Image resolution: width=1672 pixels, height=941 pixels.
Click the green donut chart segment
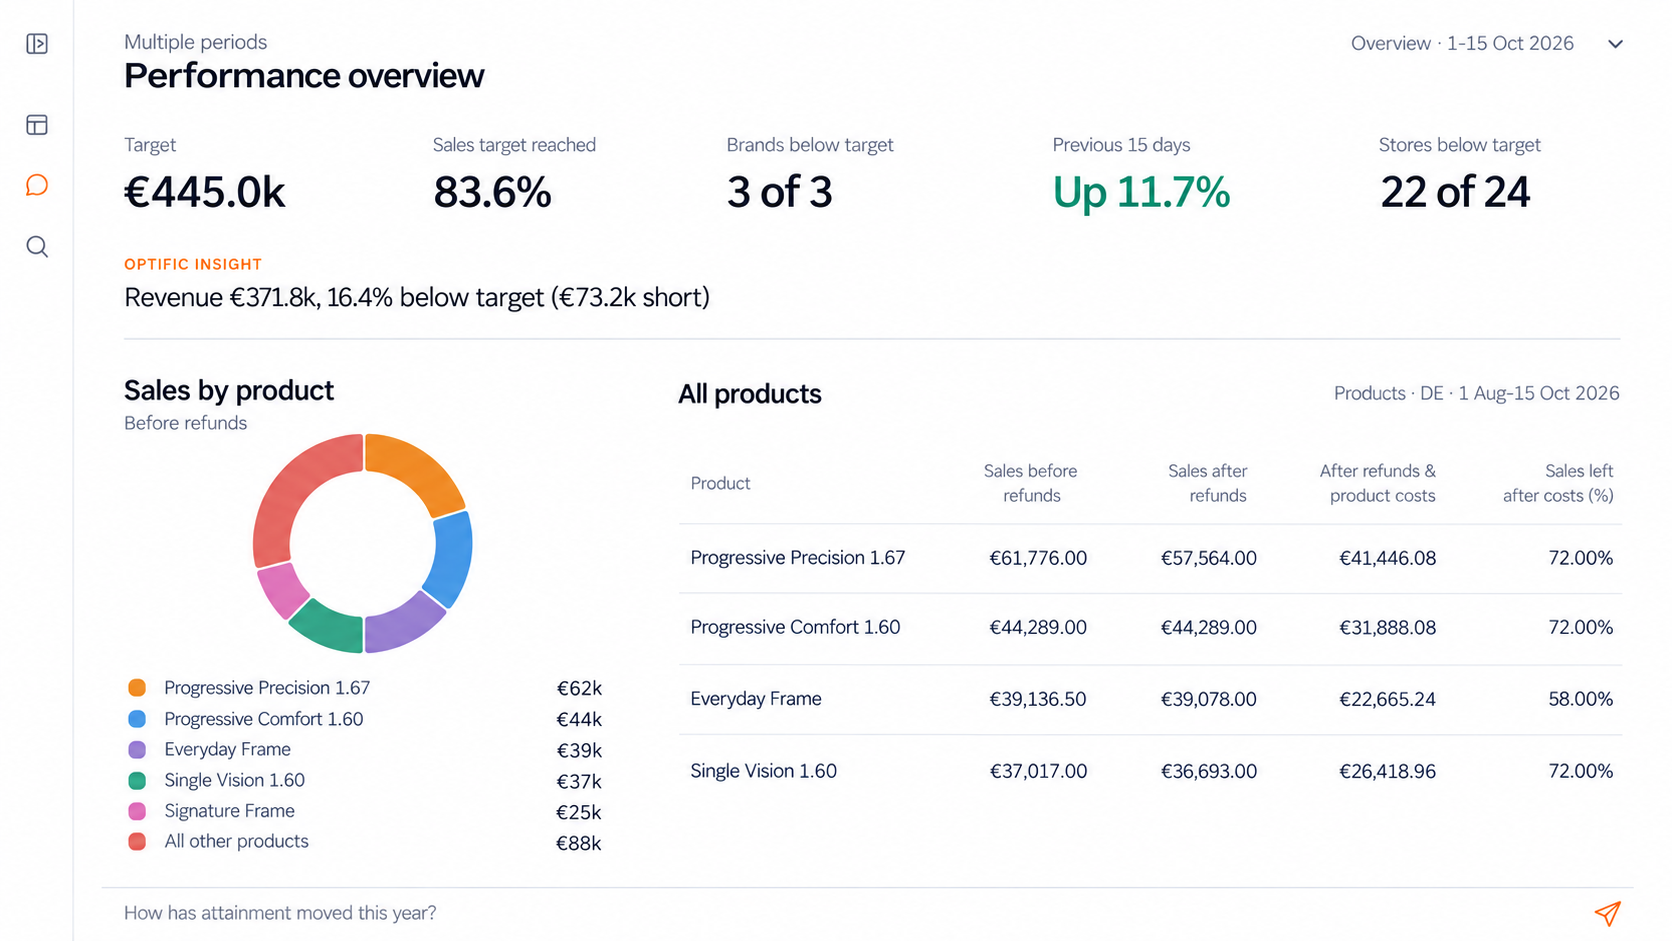[330, 627]
